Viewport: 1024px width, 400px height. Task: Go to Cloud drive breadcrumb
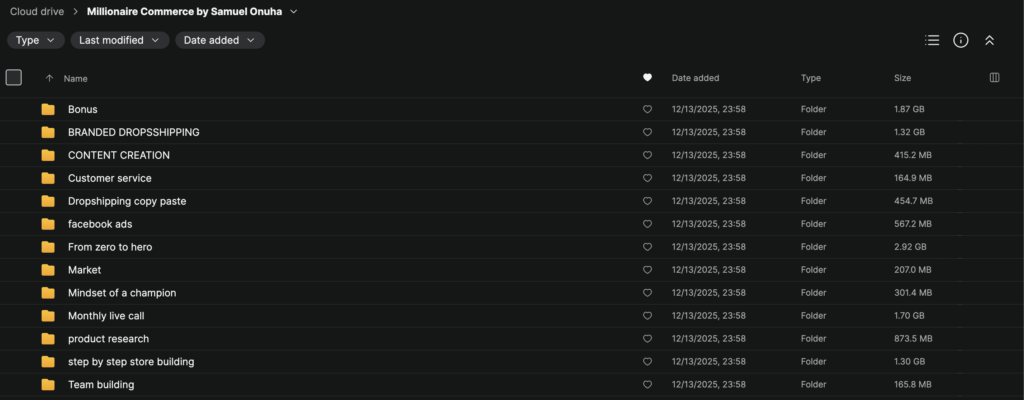(37, 12)
